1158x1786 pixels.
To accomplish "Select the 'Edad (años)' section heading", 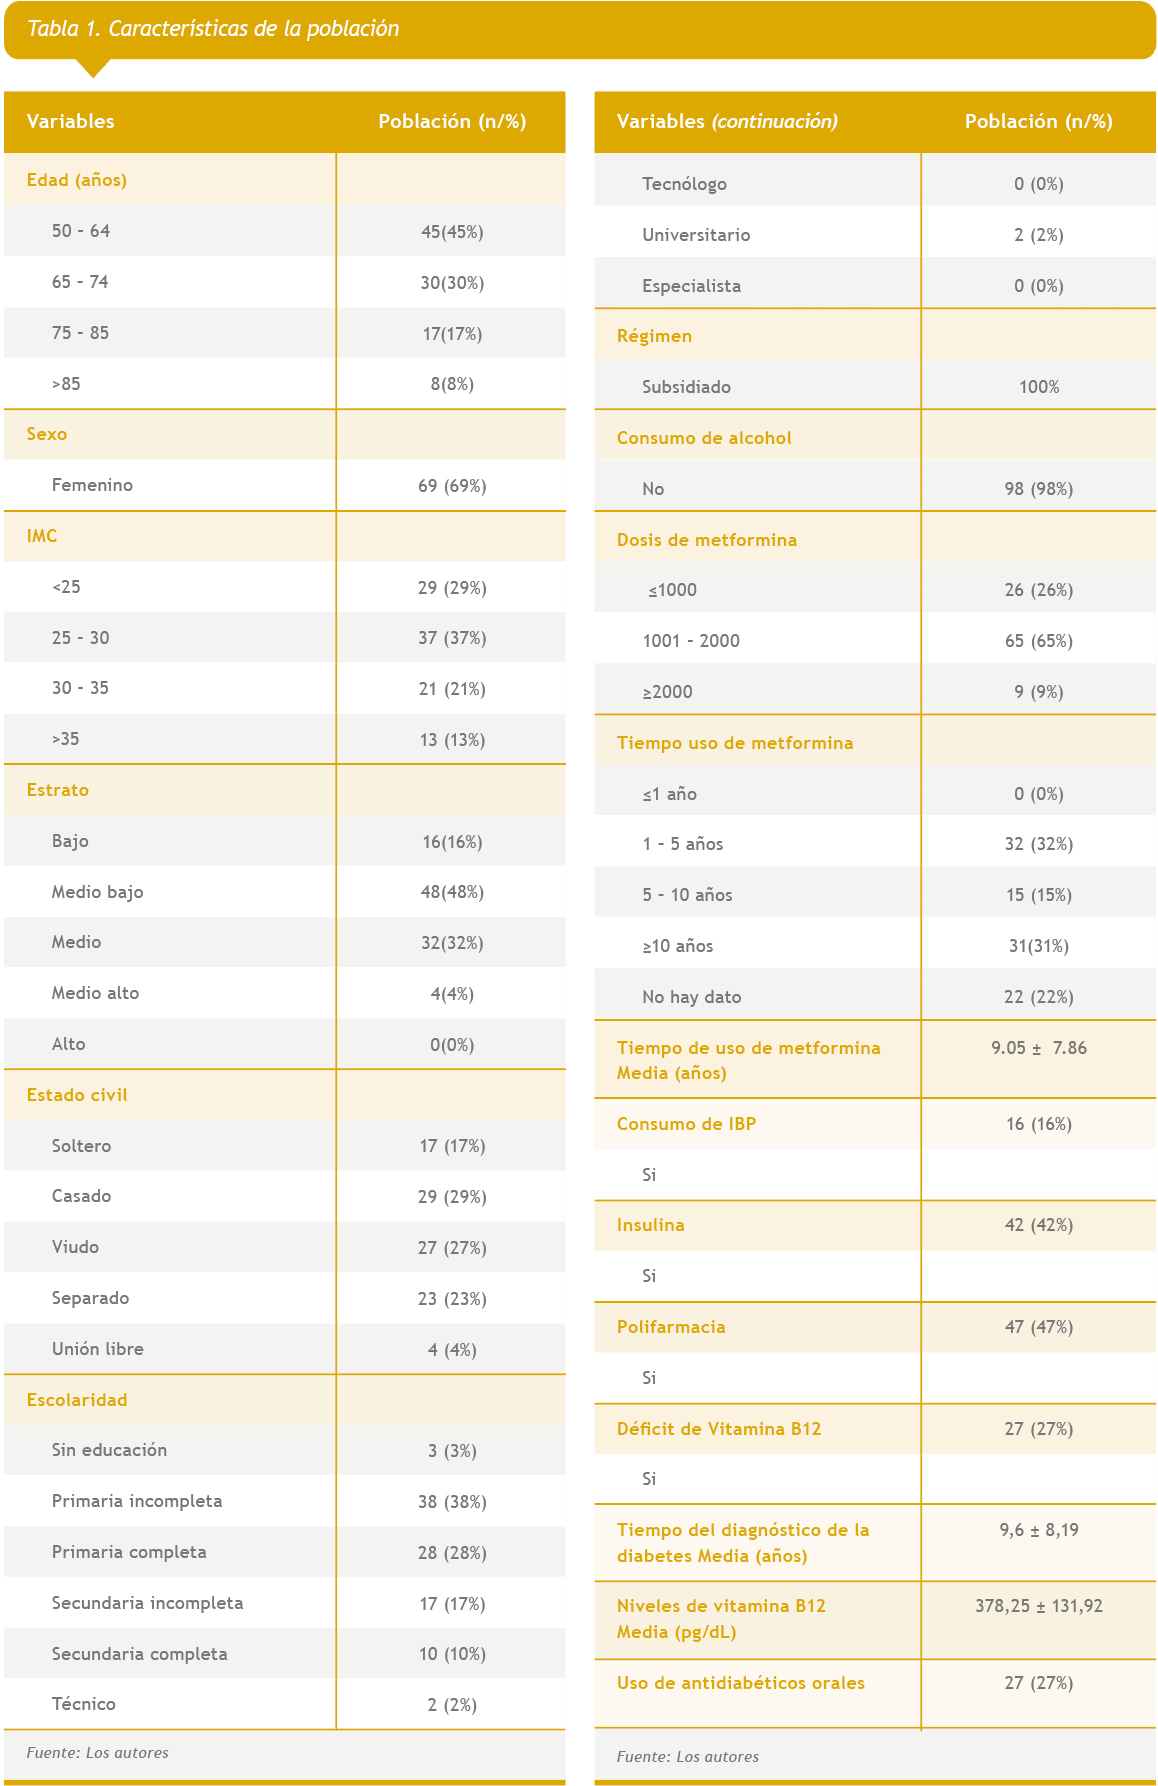I will [77, 181].
